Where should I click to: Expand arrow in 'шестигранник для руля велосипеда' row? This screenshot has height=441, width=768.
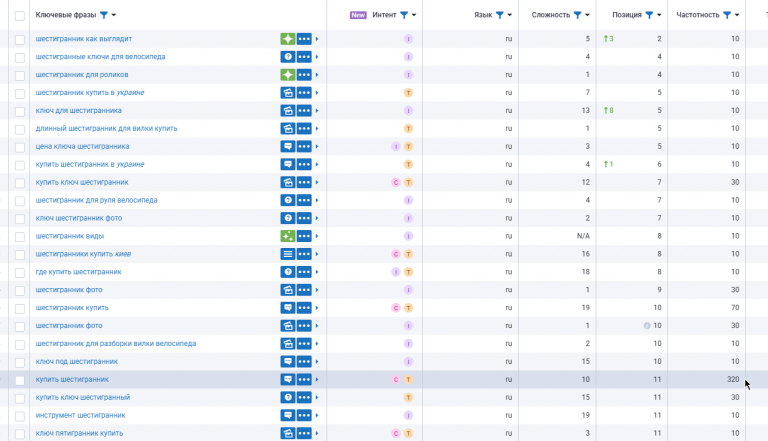coord(317,200)
